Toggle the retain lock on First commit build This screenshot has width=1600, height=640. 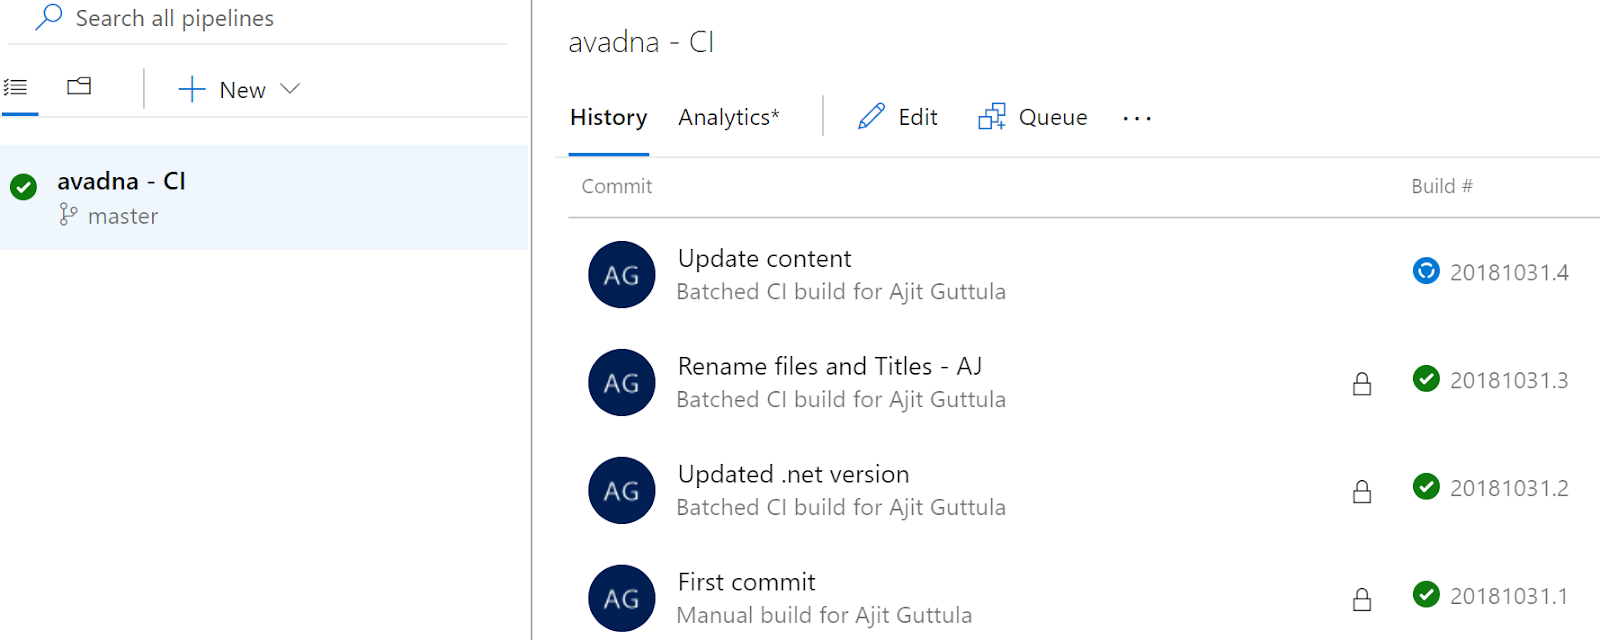click(1361, 599)
